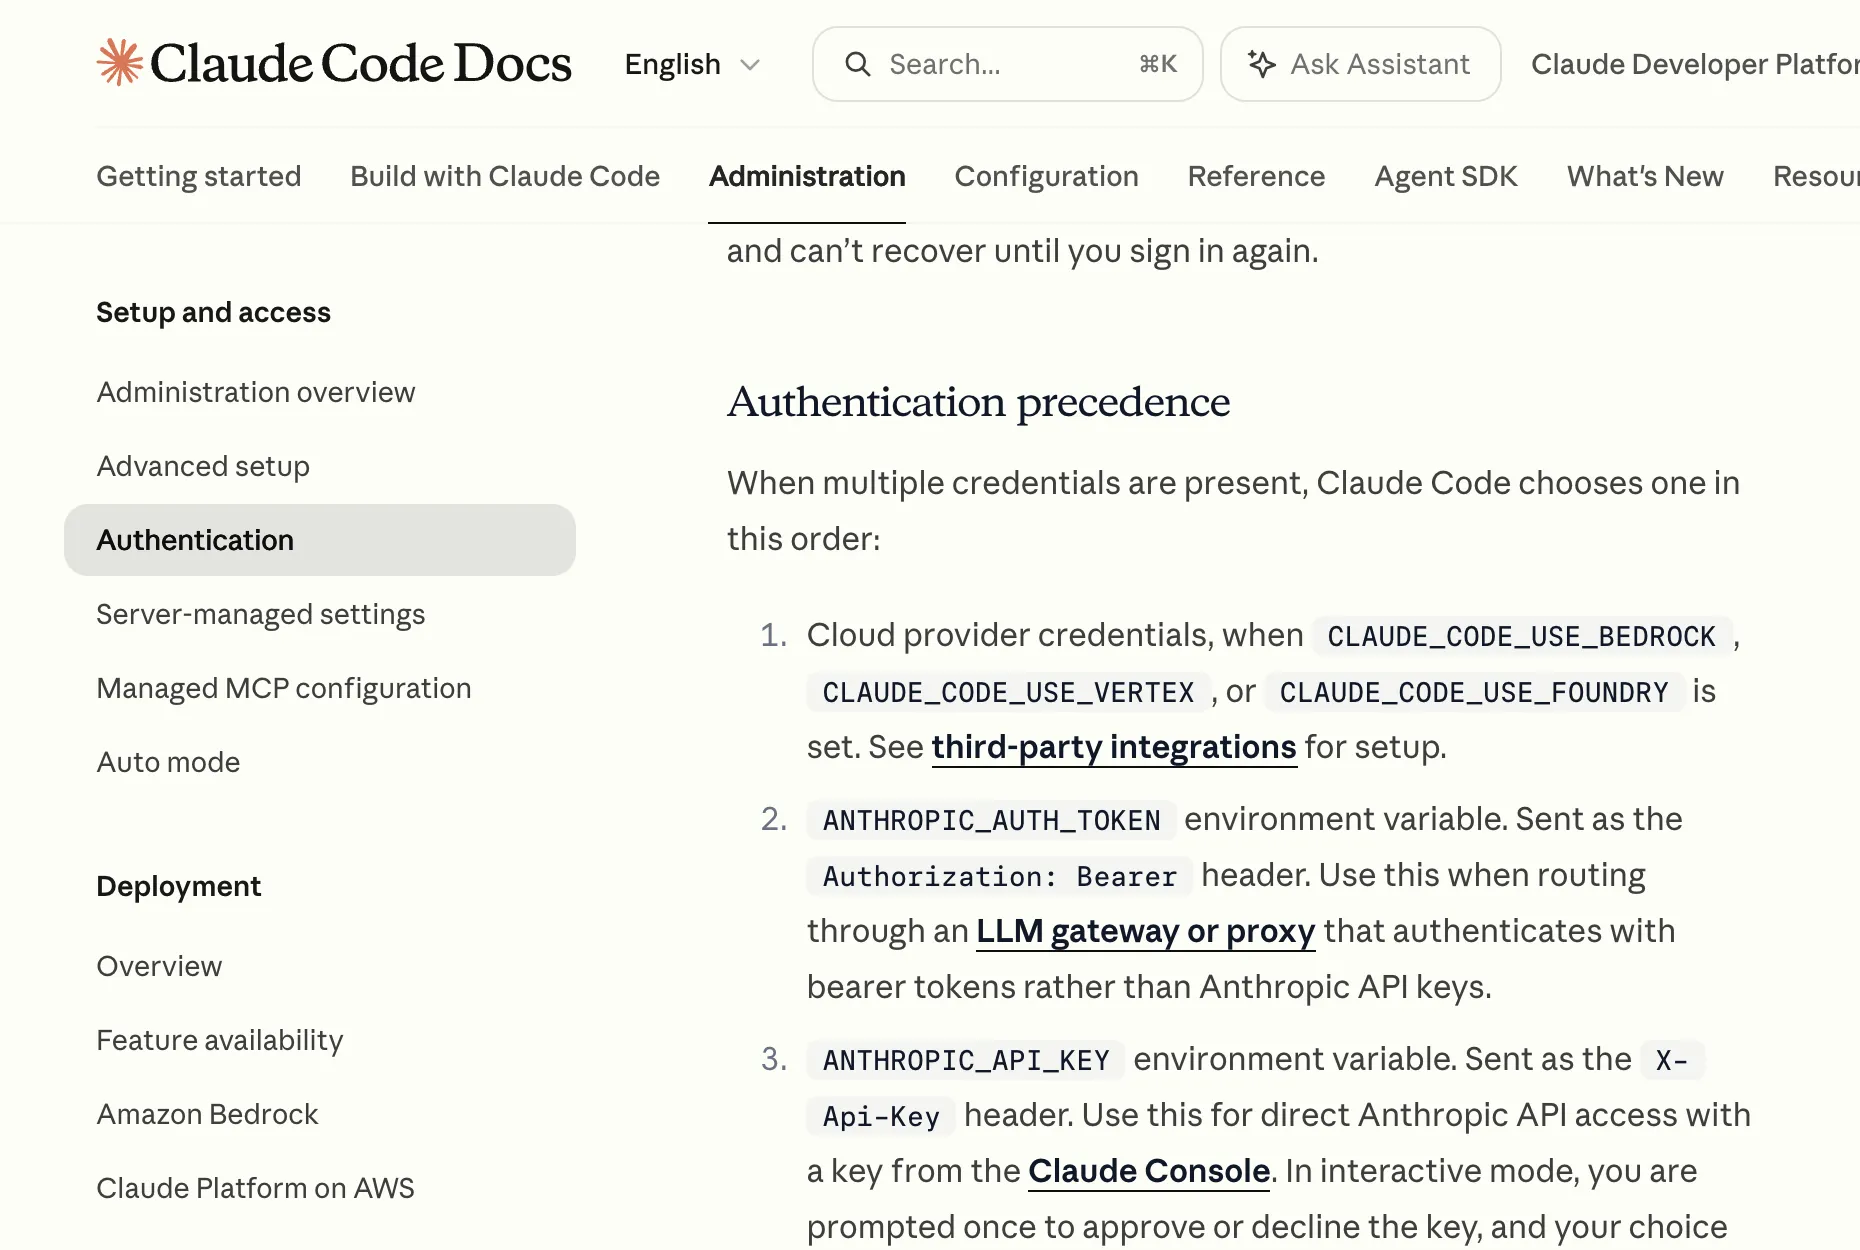Click the Authentication precedence heading
Viewport: 1860px width, 1250px height.
[x=978, y=402]
